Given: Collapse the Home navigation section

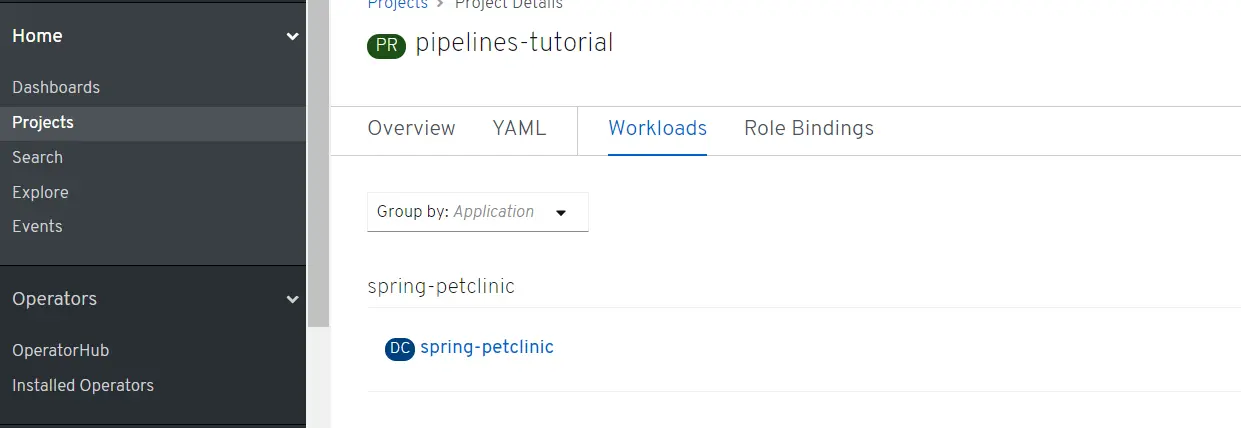Looking at the screenshot, I should coord(292,36).
